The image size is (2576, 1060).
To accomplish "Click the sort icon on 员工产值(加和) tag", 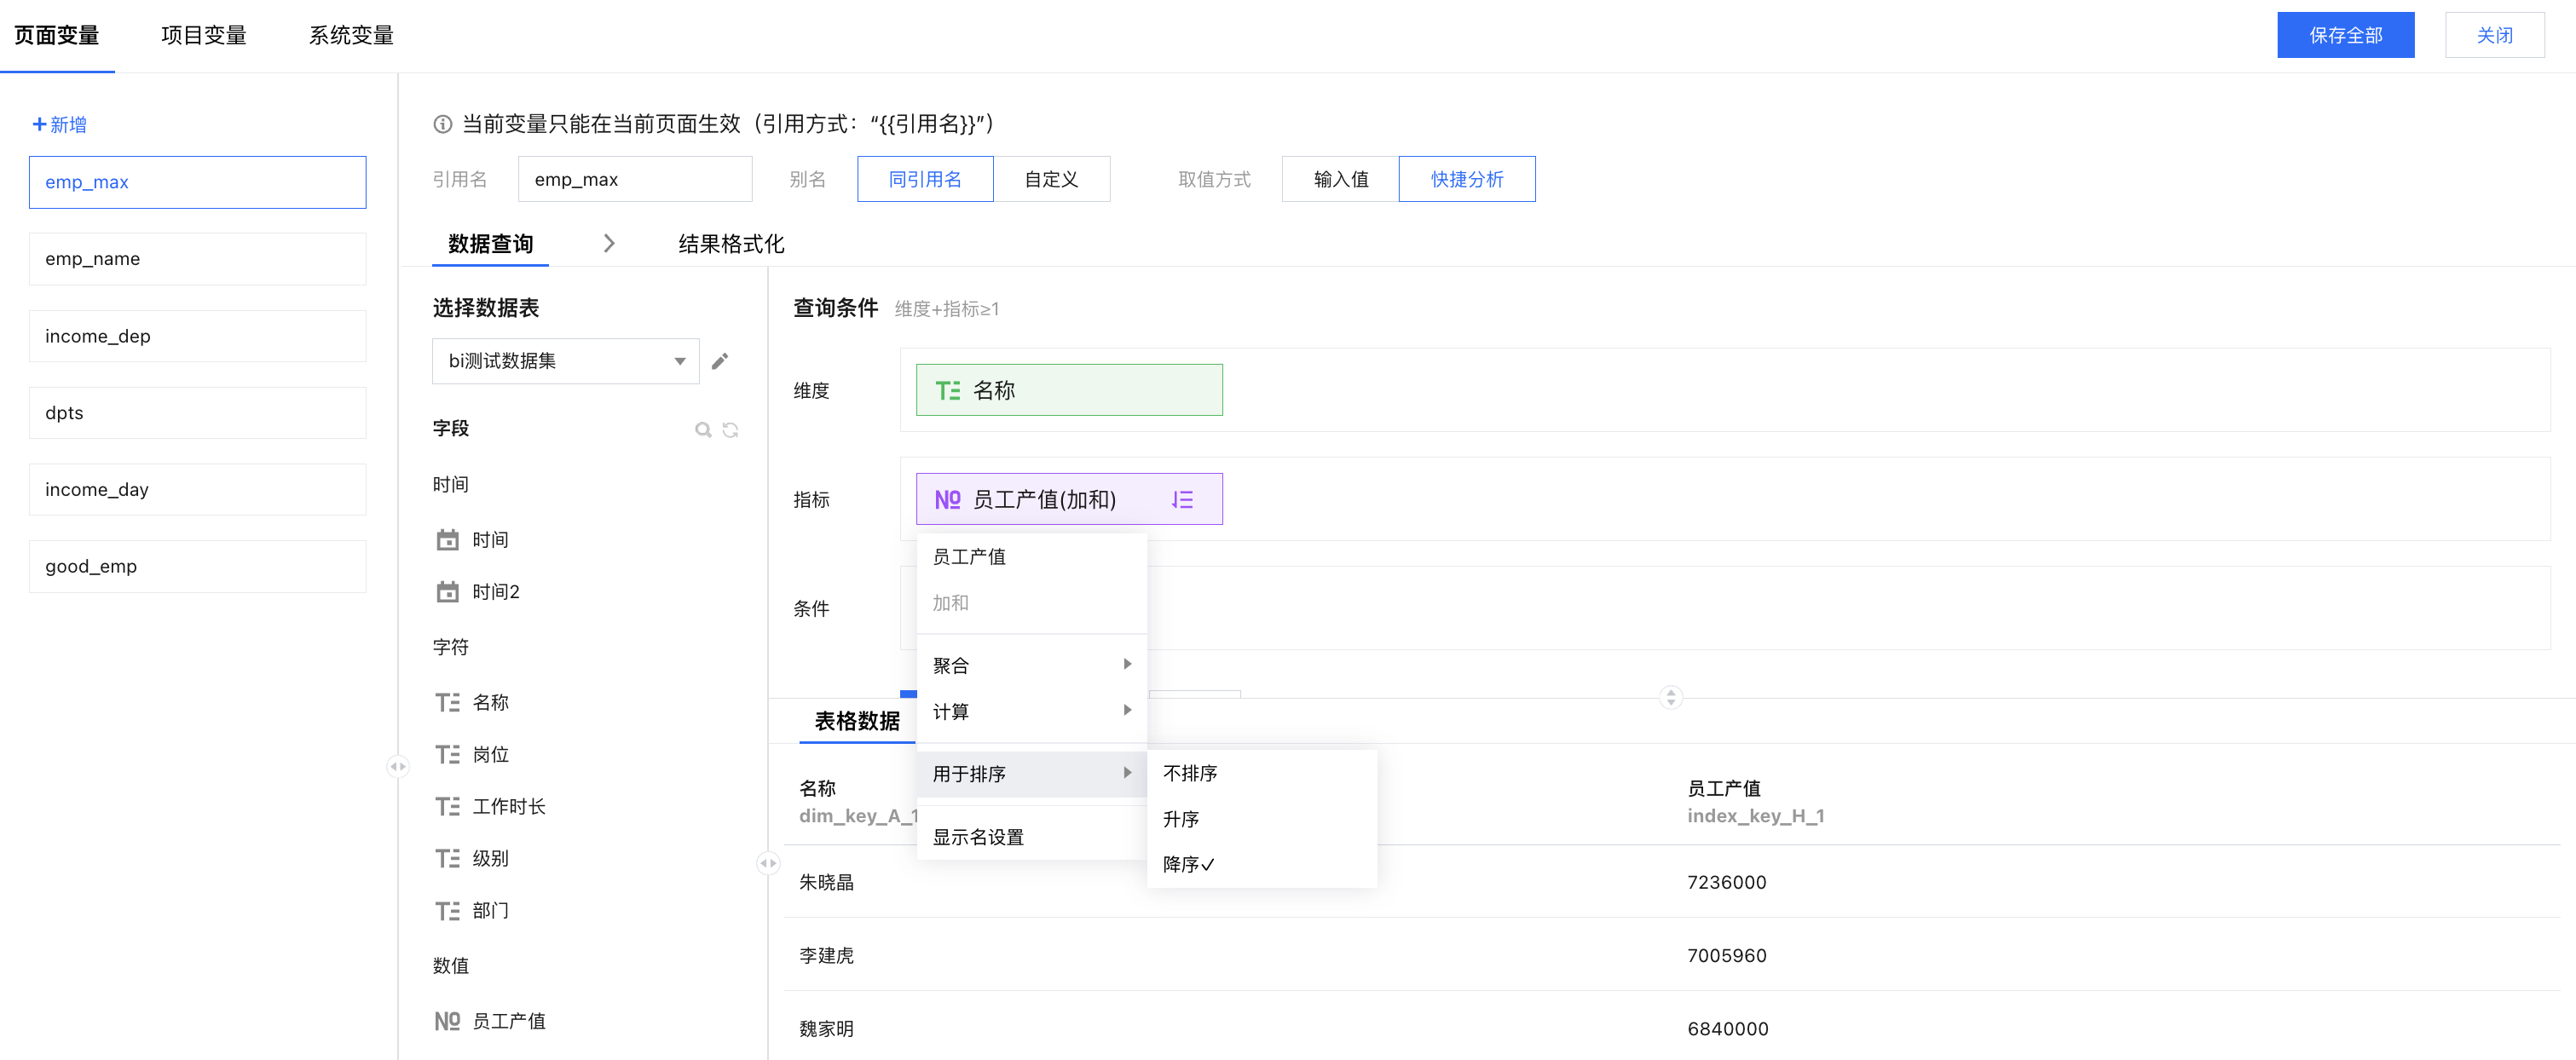I will [1182, 499].
